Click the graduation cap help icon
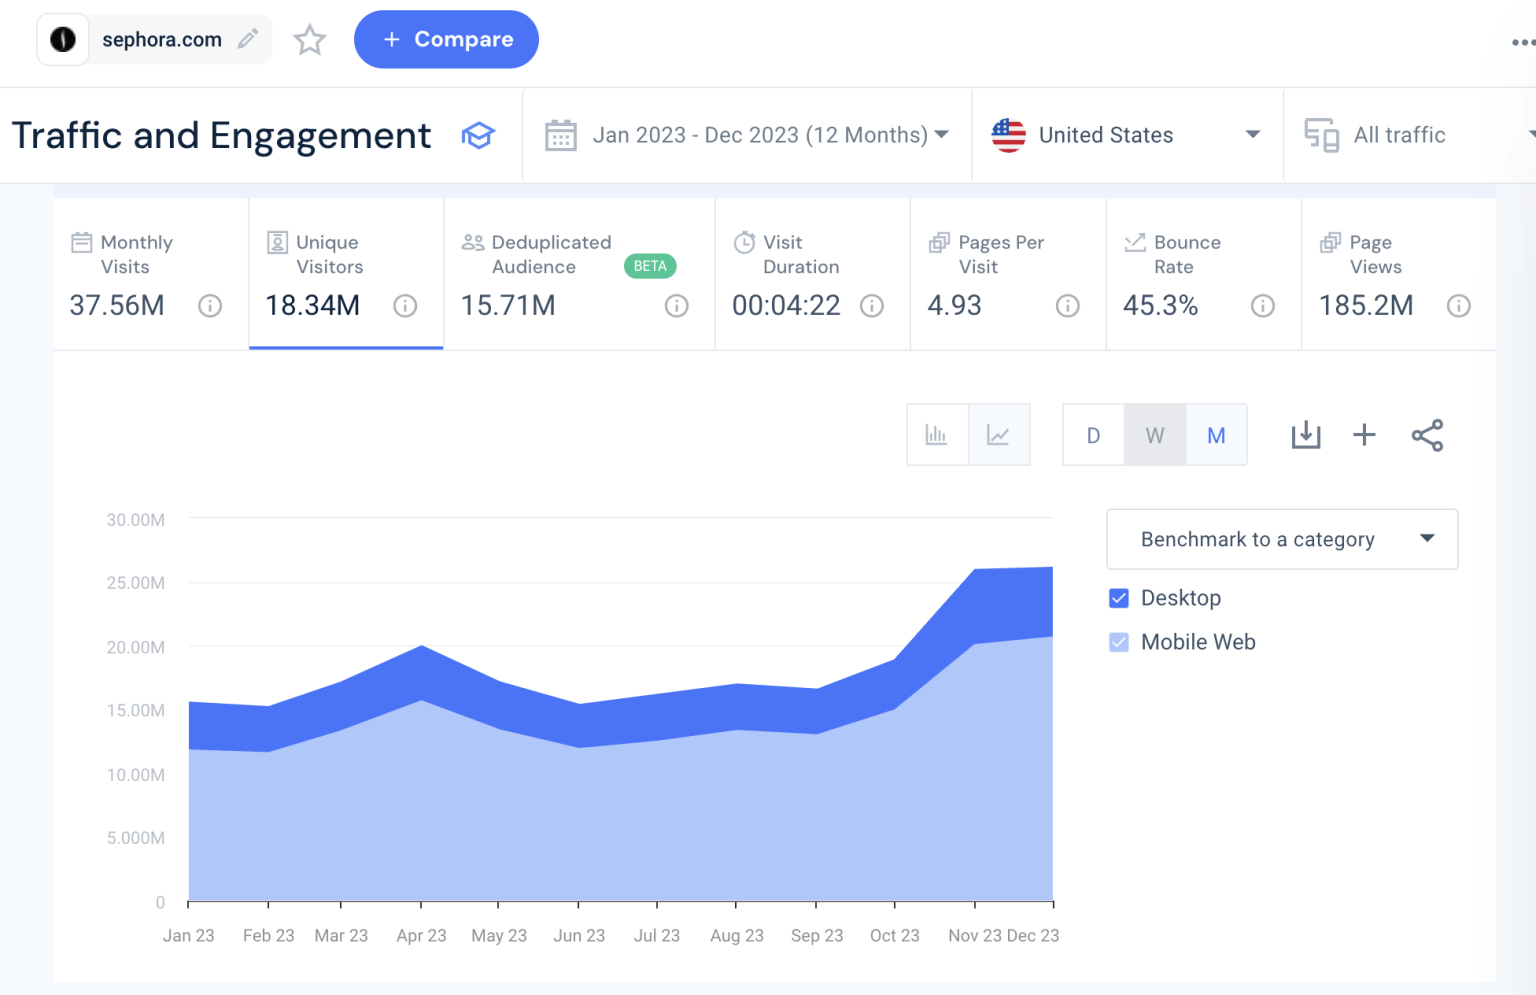Image resolution: width=1536 pixels, height=995 pixels. pos(479,135)
